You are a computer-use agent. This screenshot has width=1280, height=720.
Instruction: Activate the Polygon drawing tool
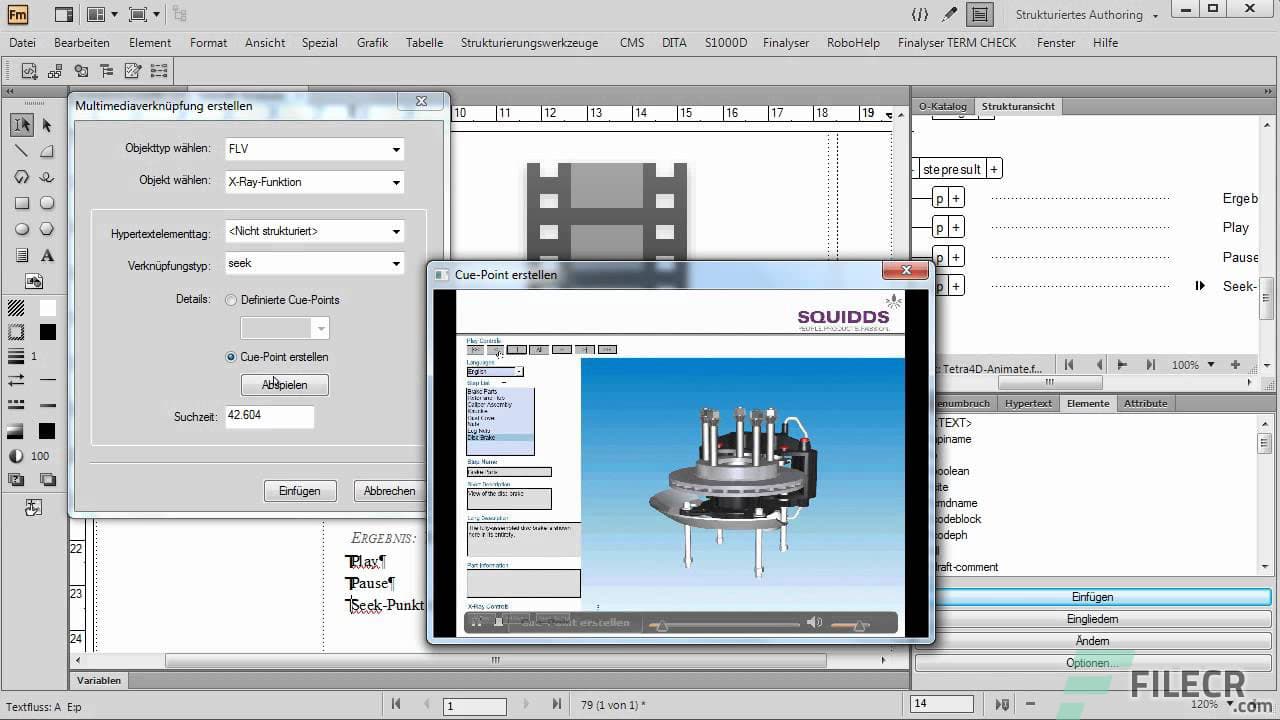pyautogui.click(x=47, y=229)
